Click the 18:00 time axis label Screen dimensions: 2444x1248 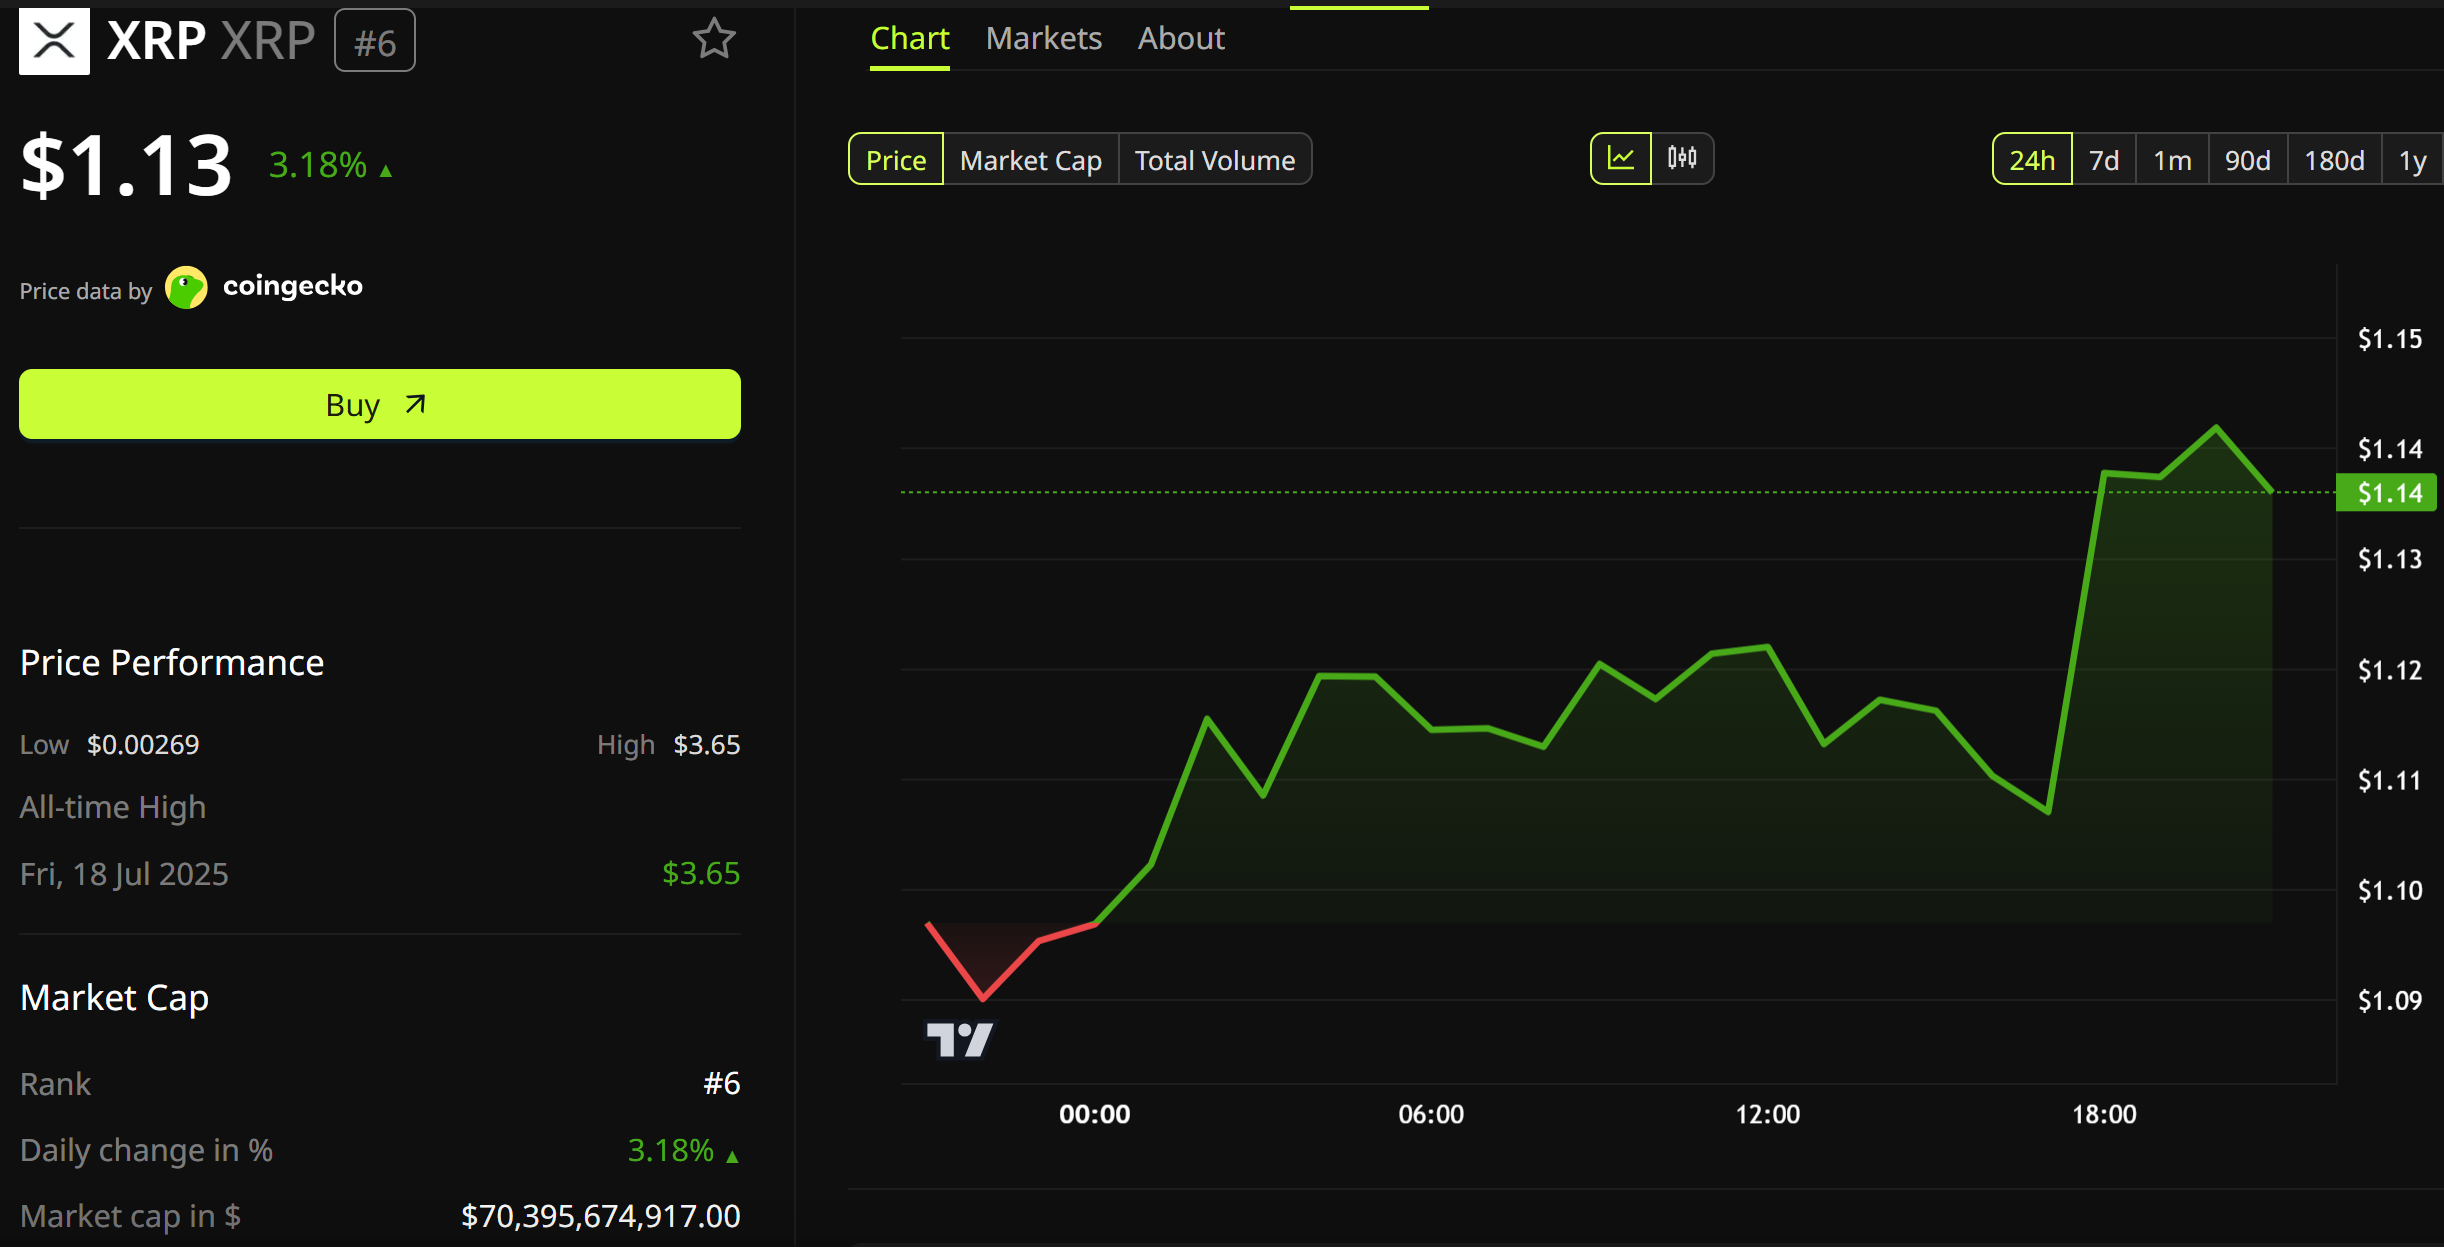pyautogui.click(x=2104, y=1114)
